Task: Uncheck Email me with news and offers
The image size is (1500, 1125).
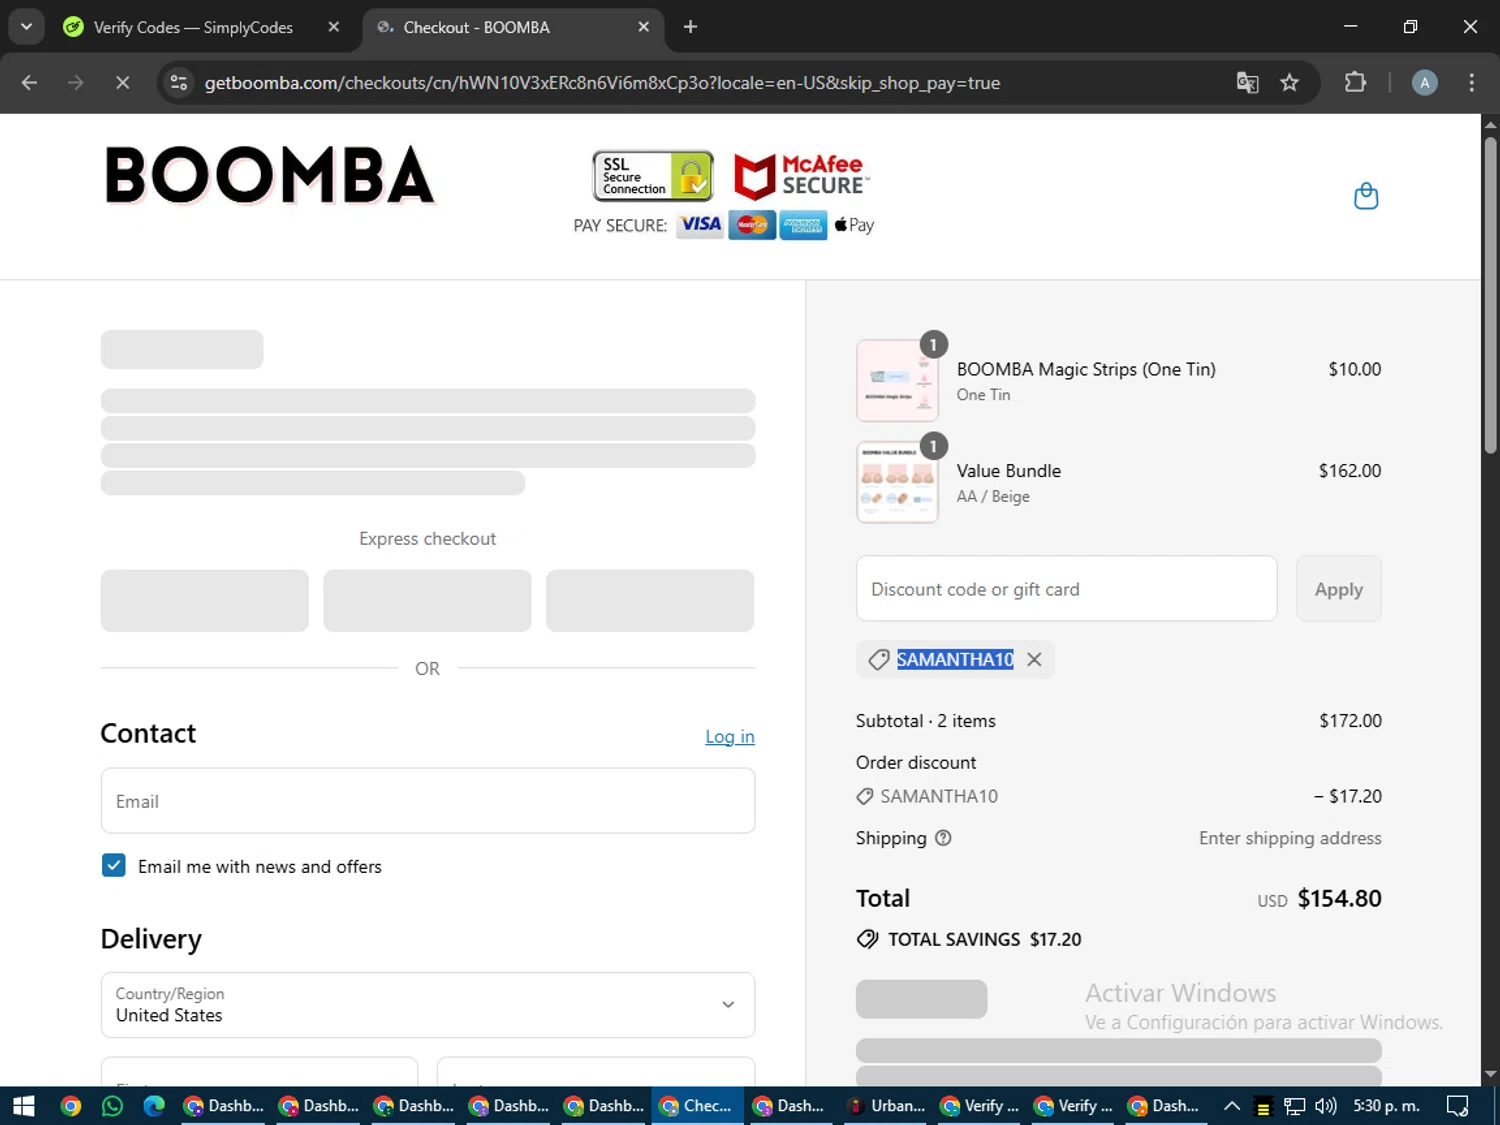Action: [x=114, y=866]
